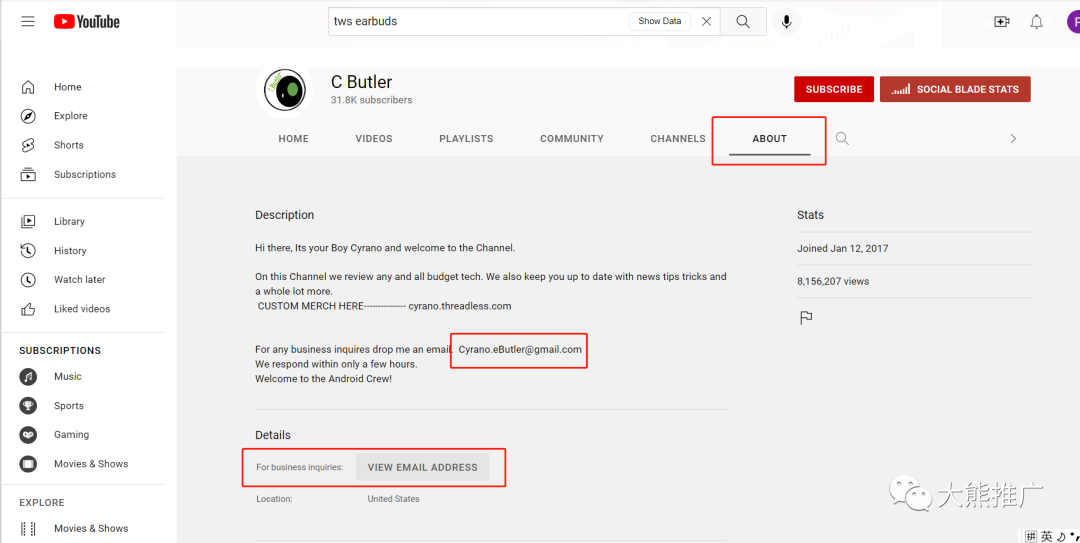Click the Subscriptions icon in the sidebar
This screenshot has width=1080, height=543.
(28, 174)
